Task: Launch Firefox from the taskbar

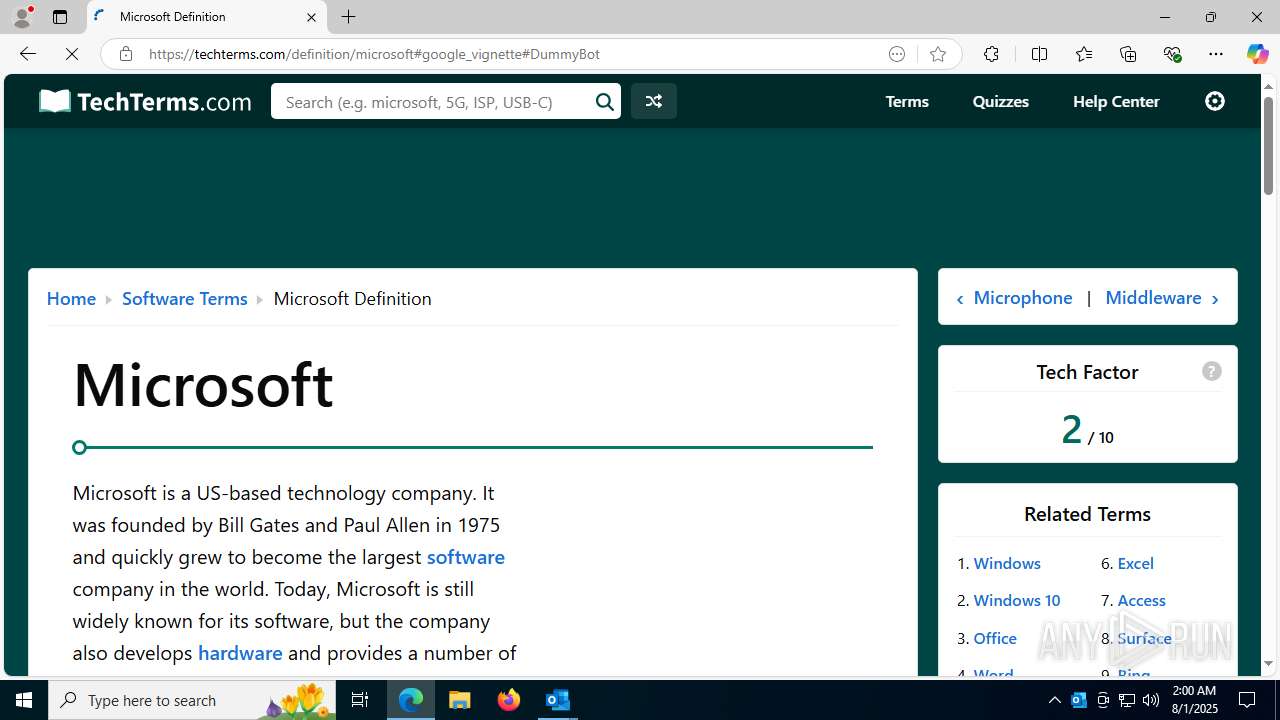Action: click(x=509, y=700)
